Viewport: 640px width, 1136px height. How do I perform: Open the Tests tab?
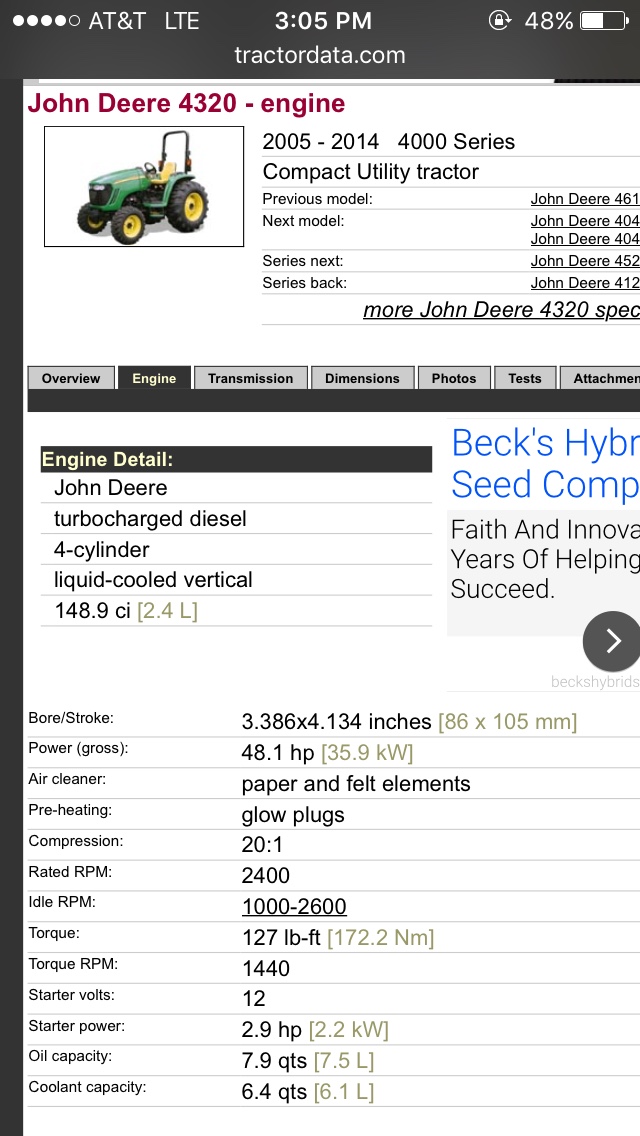coord(525,378)
